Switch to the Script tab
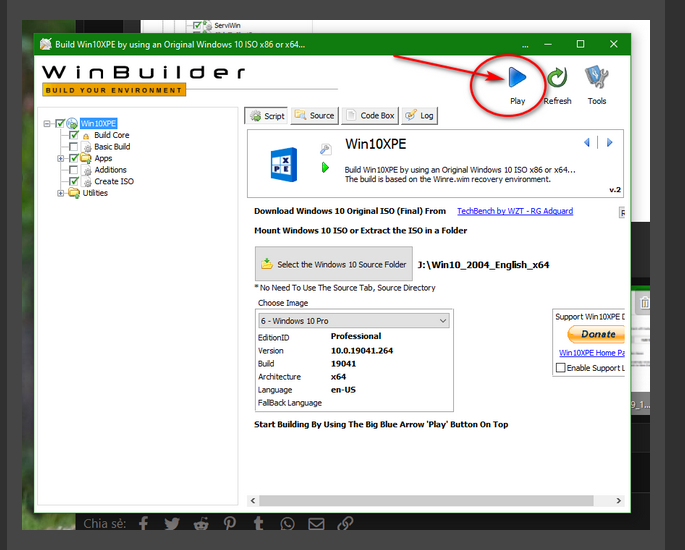685x550 pixels. tap(266, 116)
